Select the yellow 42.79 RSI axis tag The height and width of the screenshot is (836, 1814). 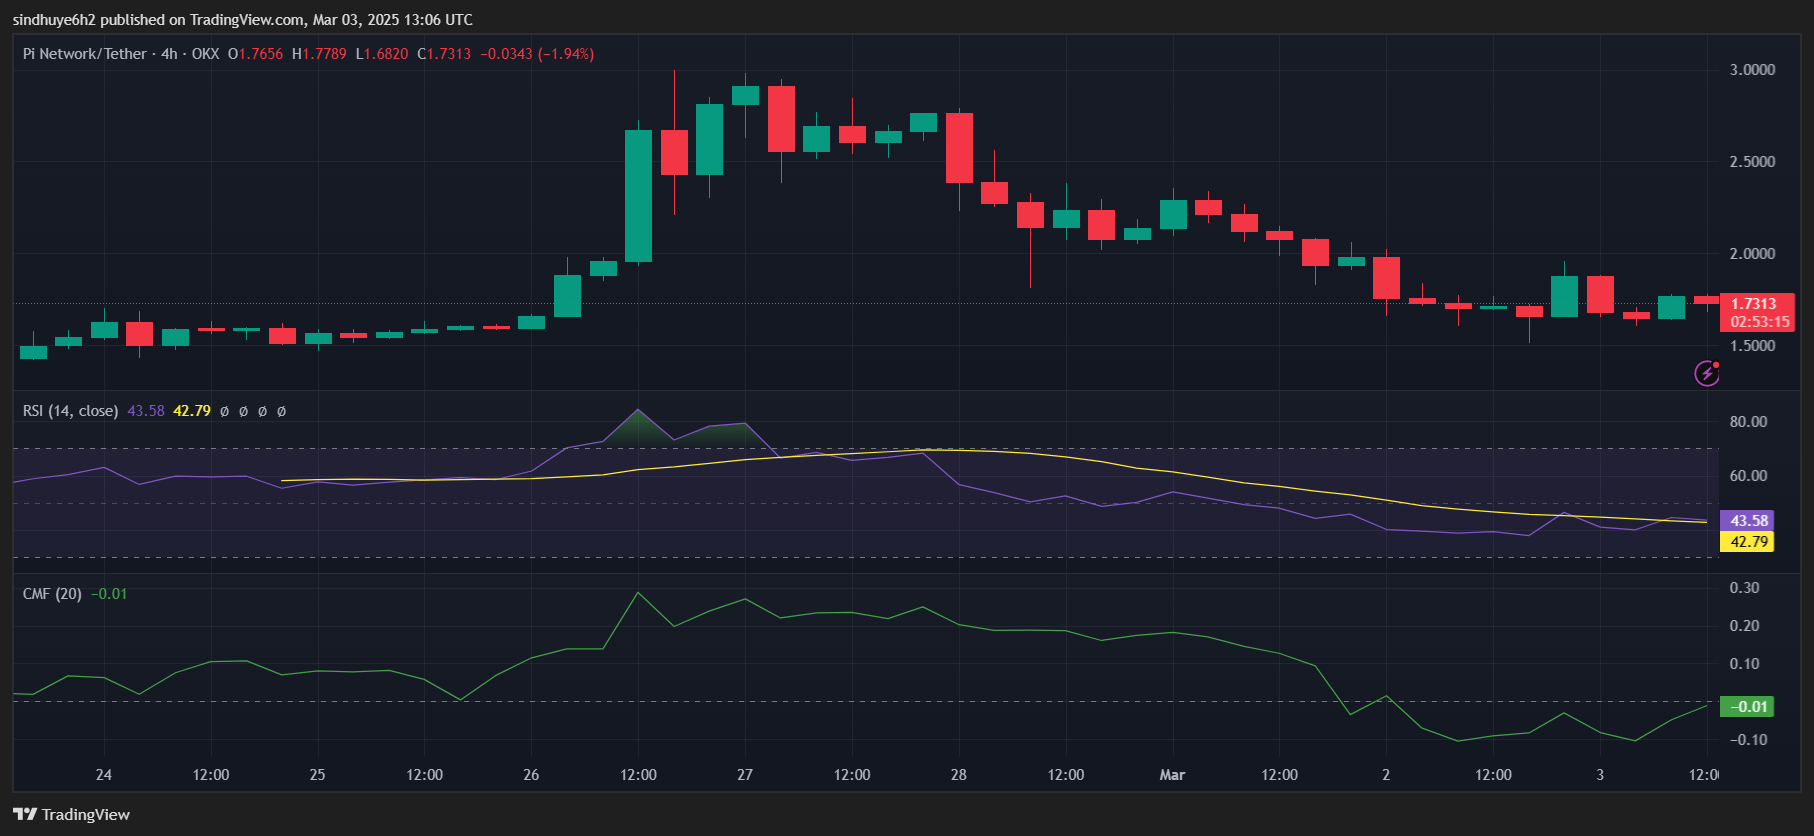pos(1747,542)
